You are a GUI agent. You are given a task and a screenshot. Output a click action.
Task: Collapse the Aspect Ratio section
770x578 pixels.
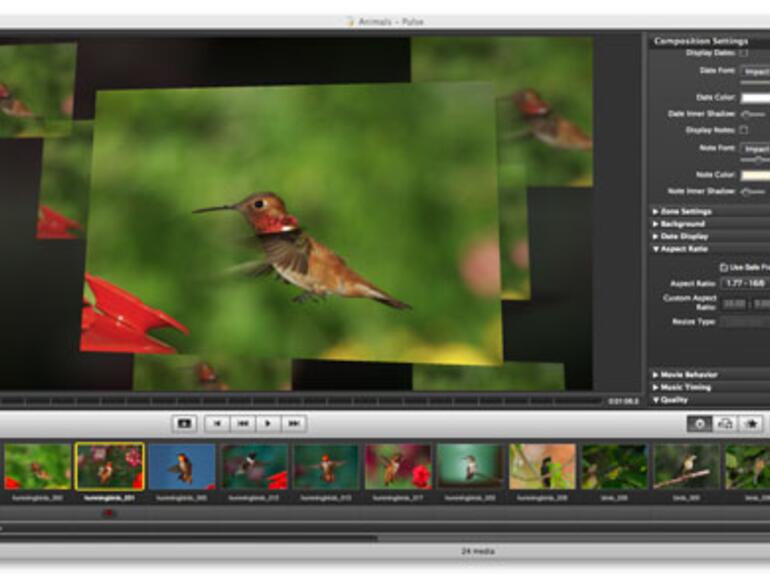[710, 249]
